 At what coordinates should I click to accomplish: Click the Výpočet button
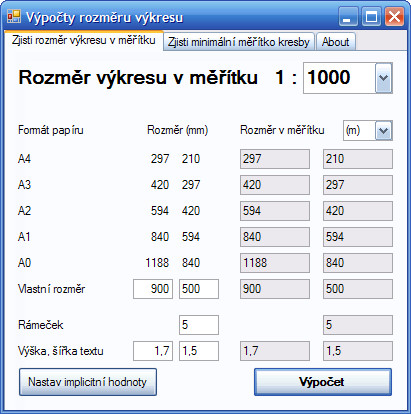tap(323, 382)
